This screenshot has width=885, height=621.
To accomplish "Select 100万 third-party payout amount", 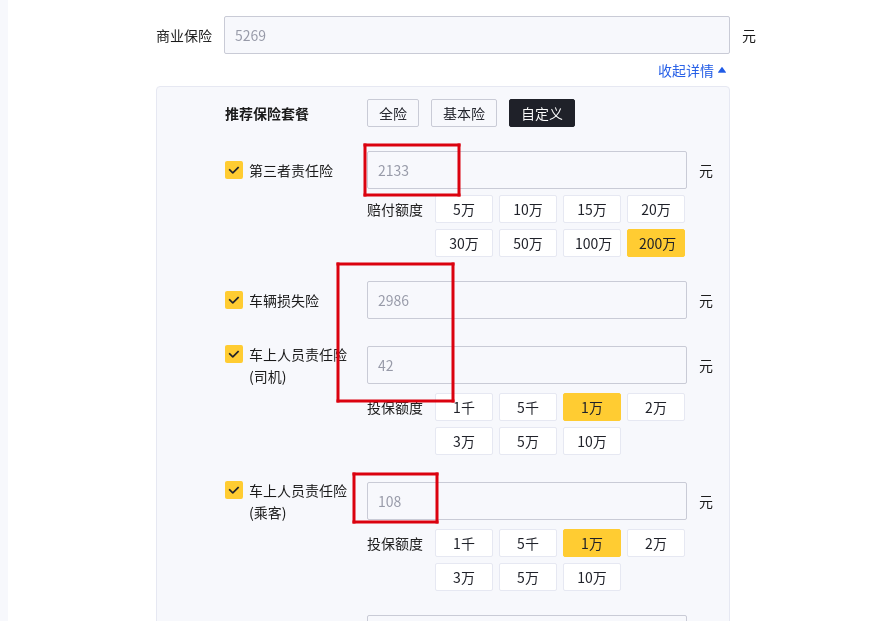I will pos(592,244).
